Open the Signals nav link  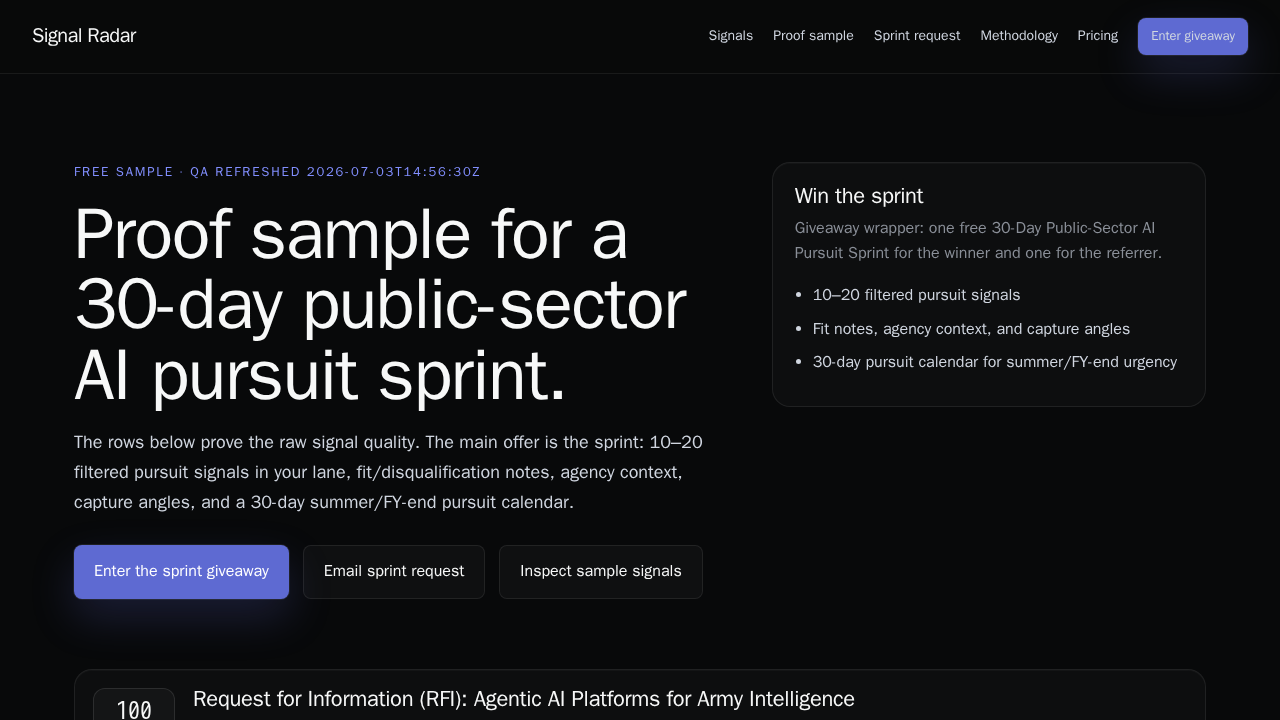(x=730, y=36)
